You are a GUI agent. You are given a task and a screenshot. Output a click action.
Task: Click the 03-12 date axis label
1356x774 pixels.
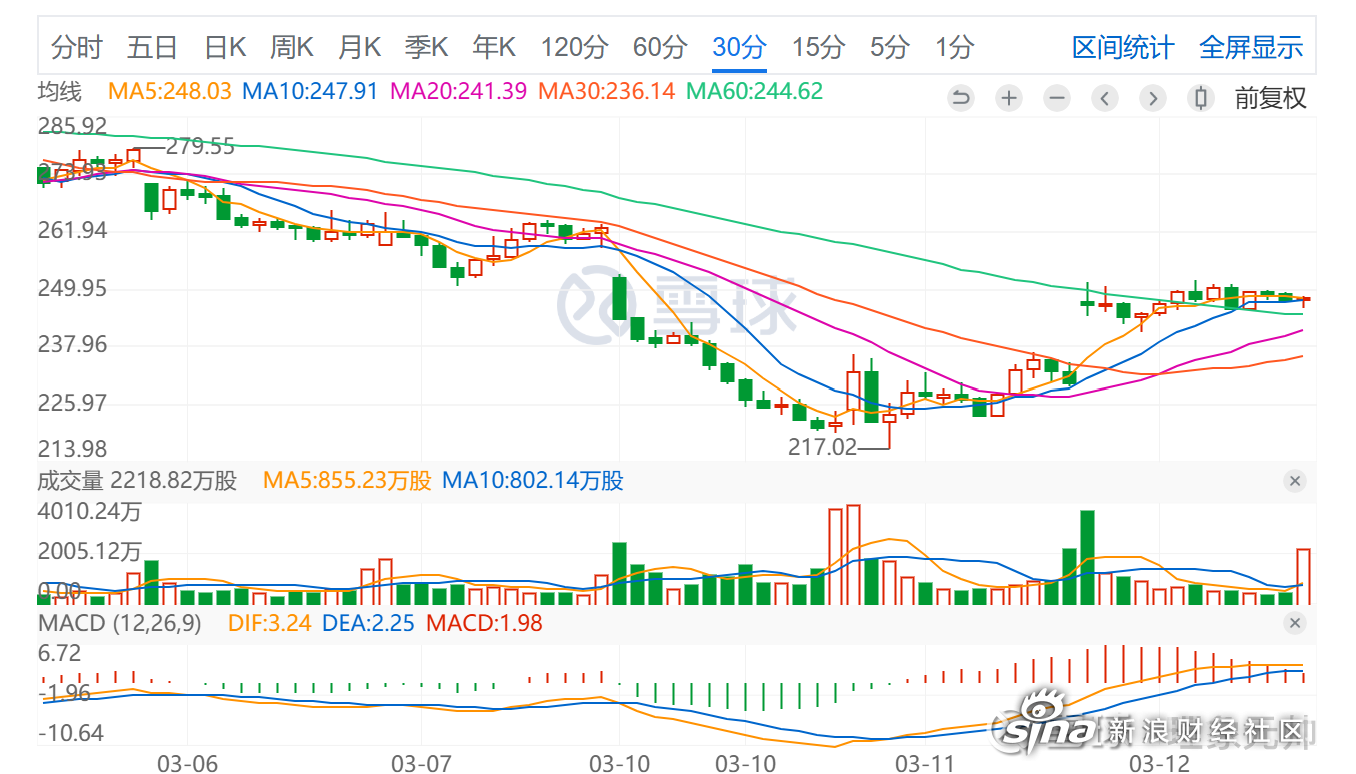pyautogui.click(x=1160, y=762)
